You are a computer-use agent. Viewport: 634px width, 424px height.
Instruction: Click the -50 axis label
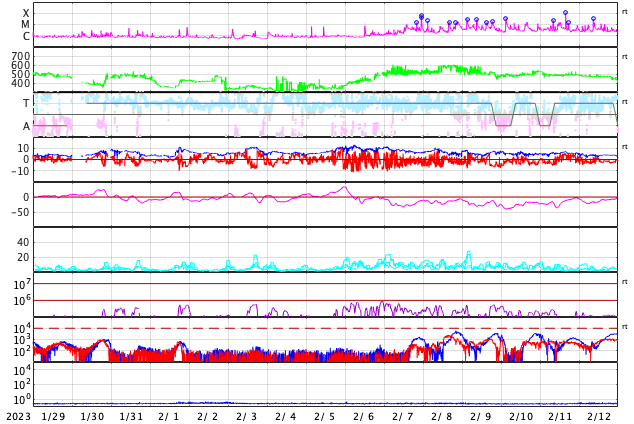(20, 213)
